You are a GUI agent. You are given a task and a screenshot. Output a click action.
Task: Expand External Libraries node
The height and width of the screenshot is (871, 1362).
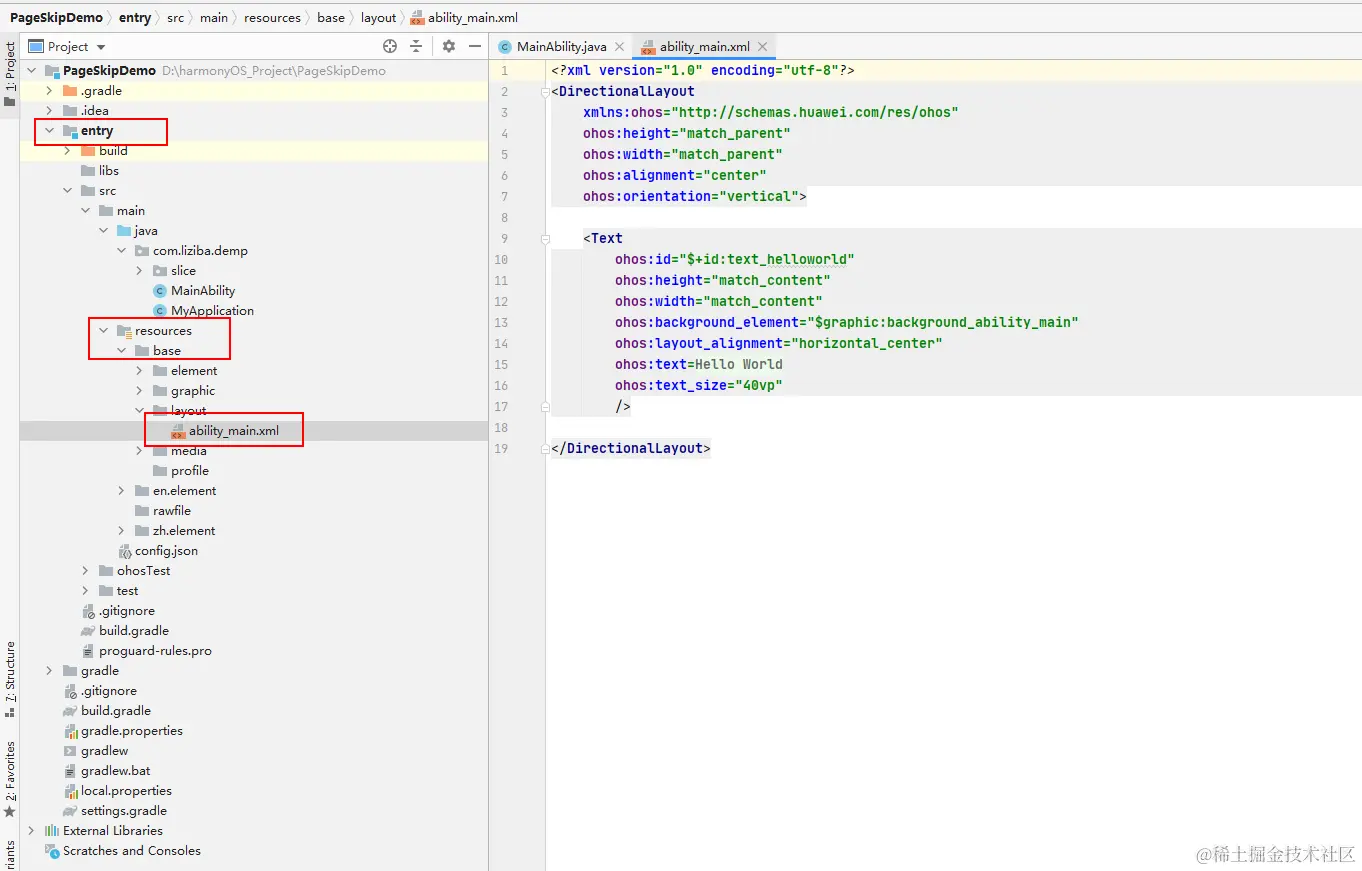tap(31, 831)
